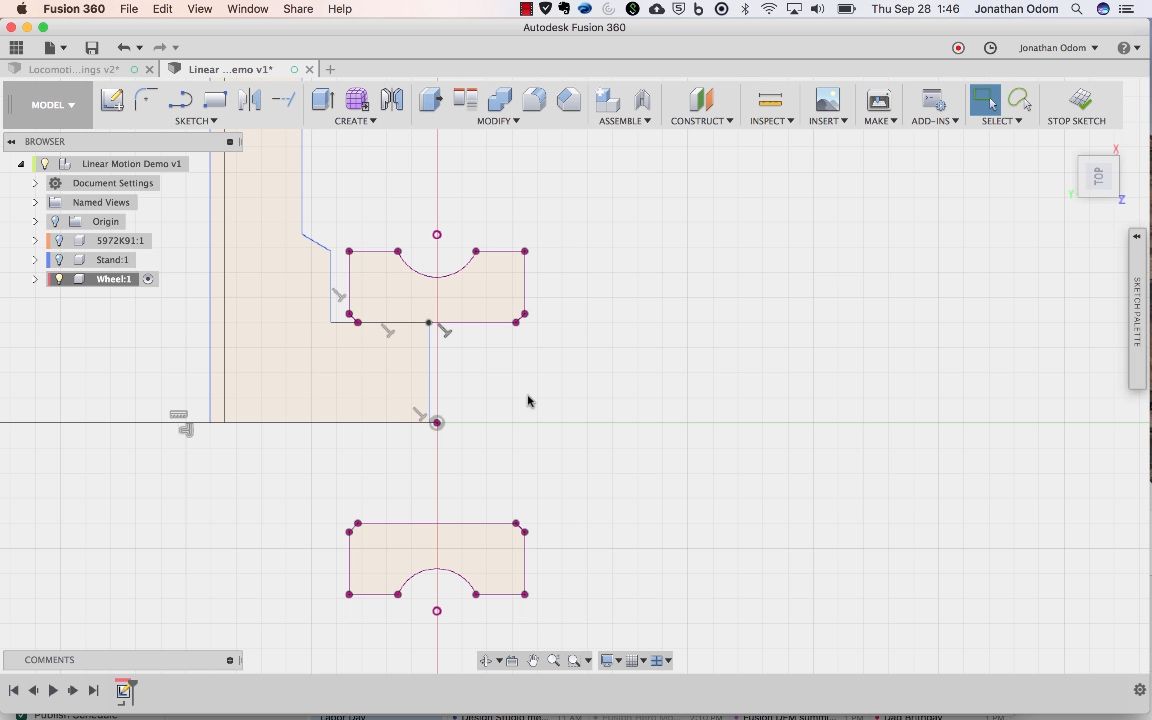This screenshot has width=1152, height=720.
Task: Open the MODEL workspace dropdown
Action: point(53,105)
